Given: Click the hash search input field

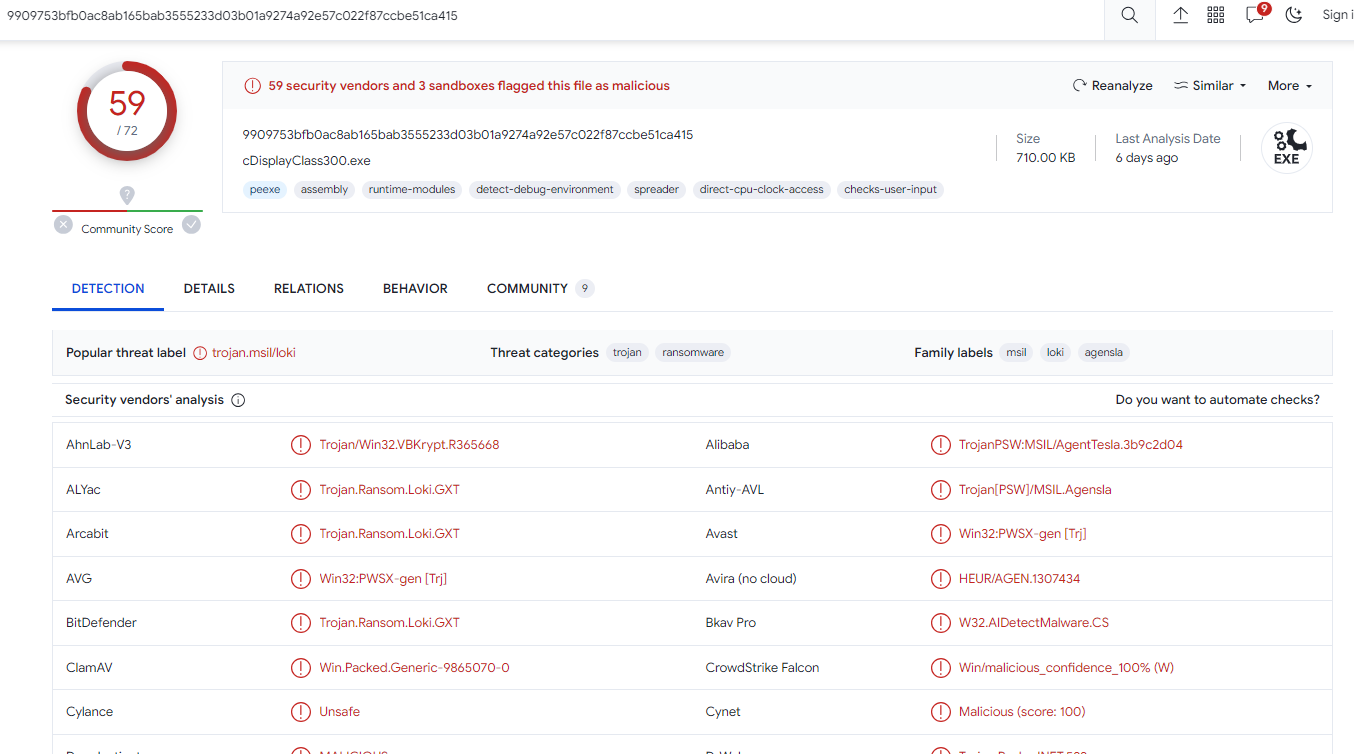Looking at the screenshot, I should click(x=550, y=16).
